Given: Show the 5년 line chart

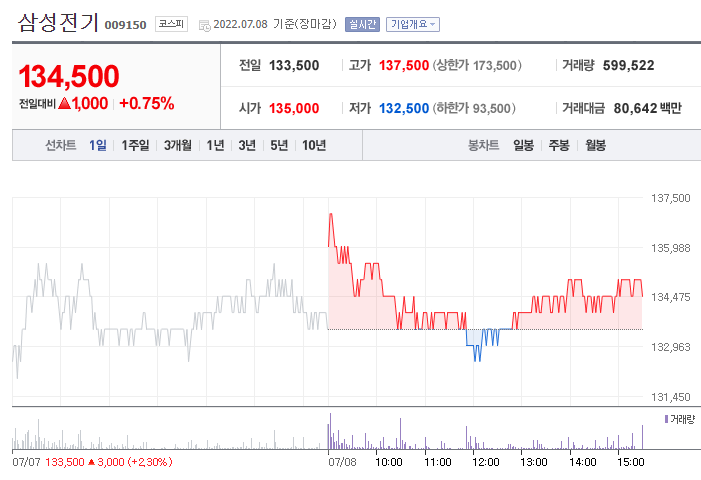Looking at the screenshot, I should (x=279, y=145).
